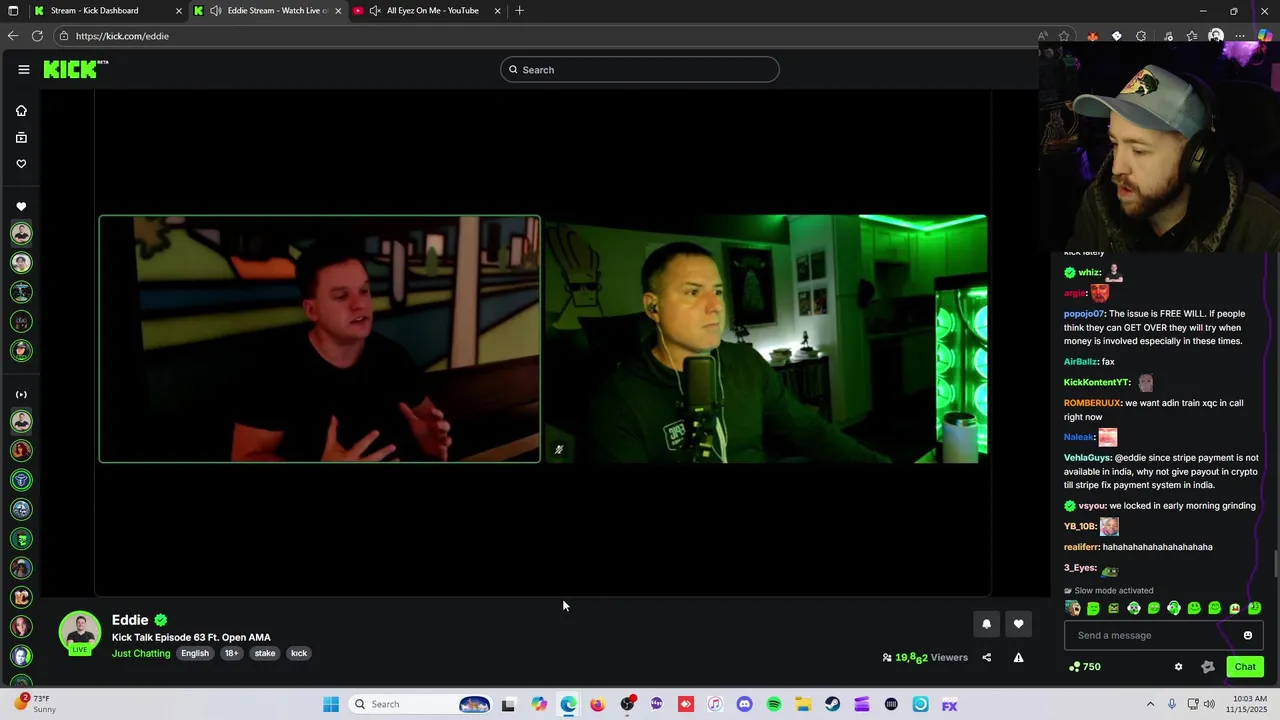Click the muted mic icon on left video
Screen dimensions: 1280x720
click(x=559, y=450)
